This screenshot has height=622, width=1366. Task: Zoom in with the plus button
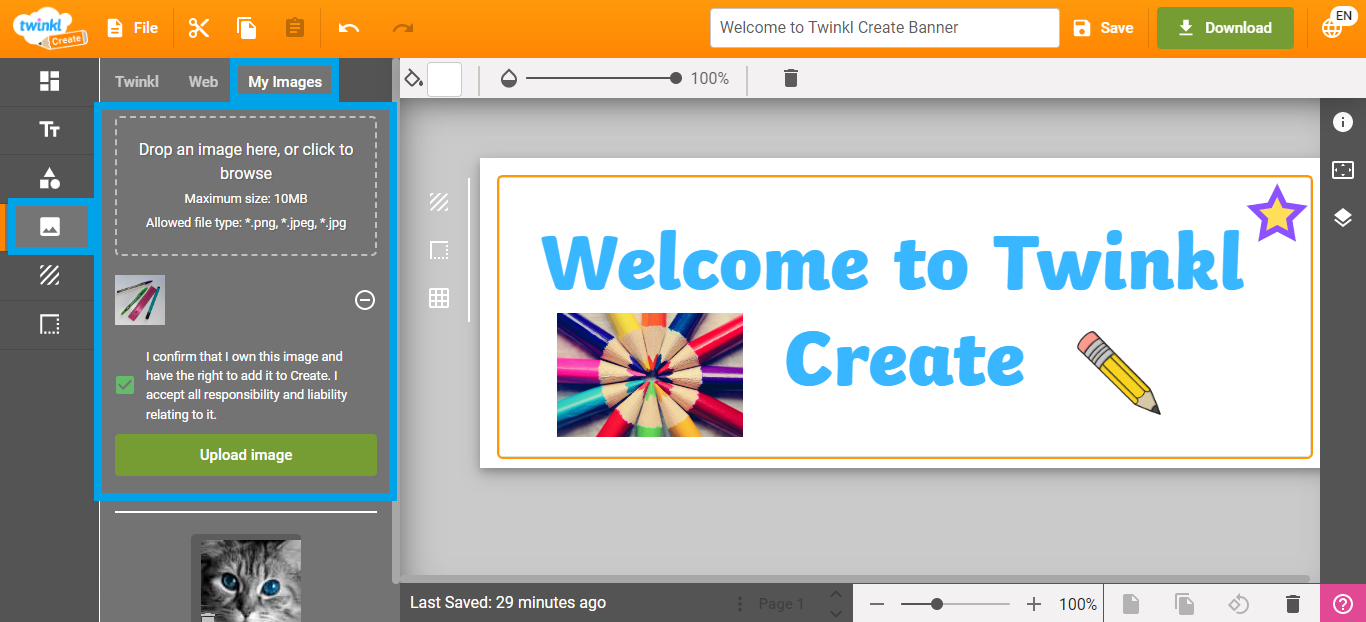tap(1034, 604)
